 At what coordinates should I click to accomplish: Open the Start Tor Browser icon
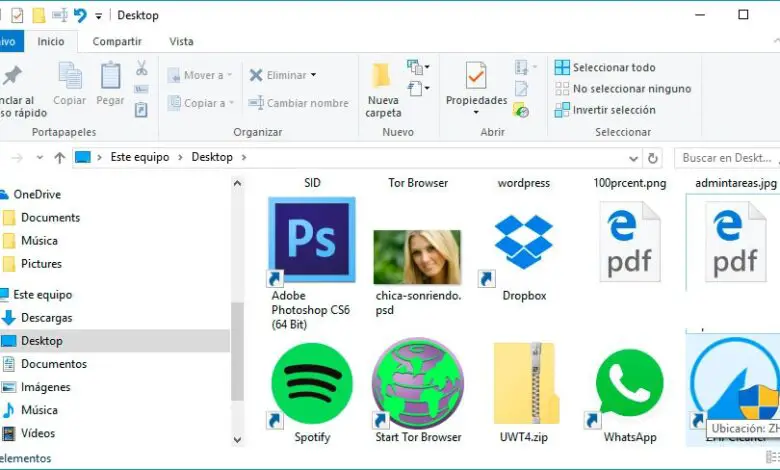click(418, 383)
